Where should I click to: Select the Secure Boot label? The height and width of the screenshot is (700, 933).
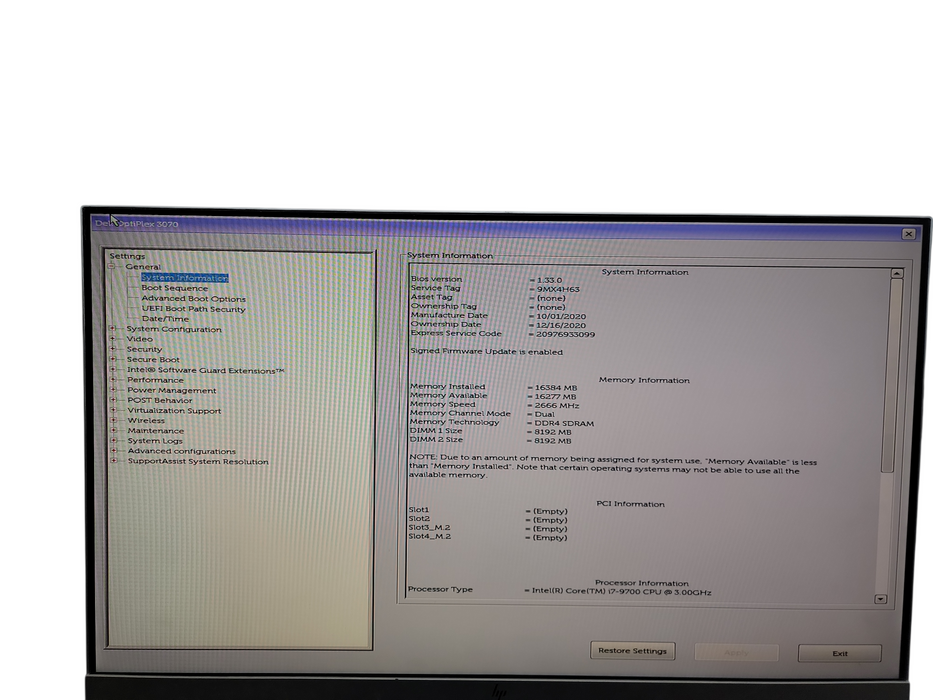tap(153, 360)
